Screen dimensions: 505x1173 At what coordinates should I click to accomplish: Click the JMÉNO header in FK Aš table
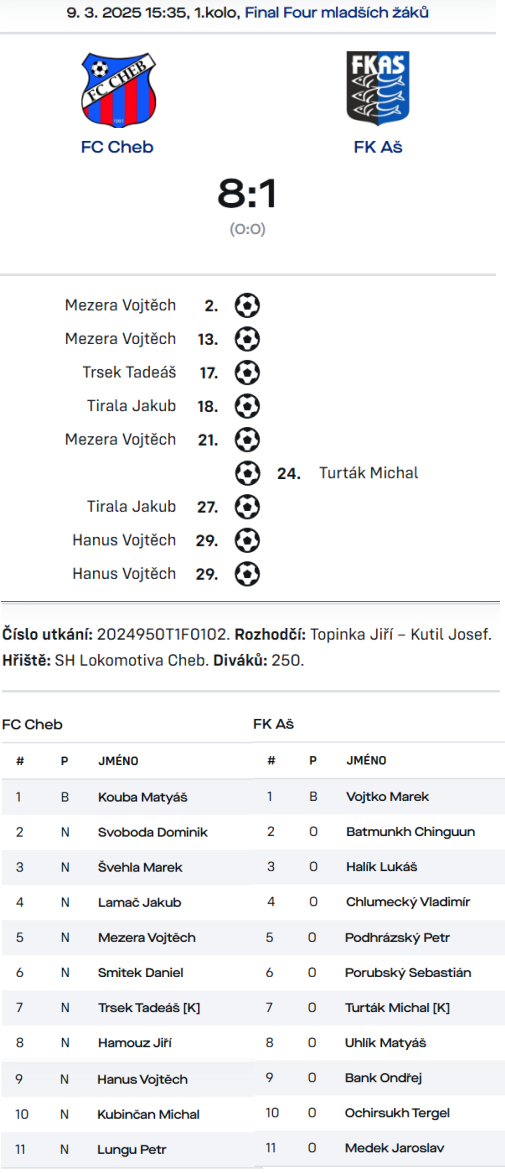[x=366, y=761]
